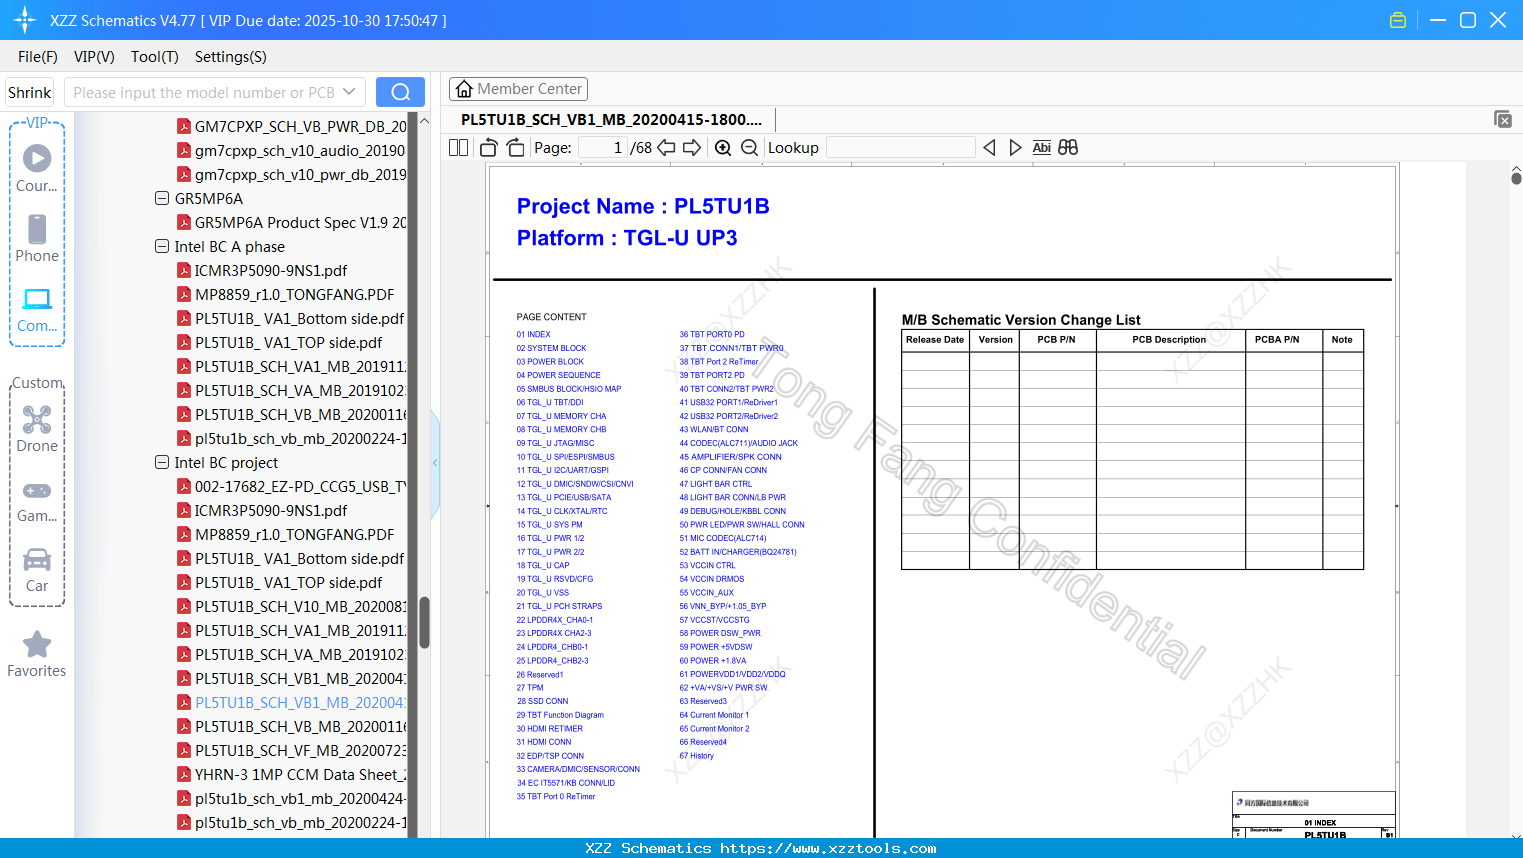
Task: Open the Courses category
Action: tap(37, 169)
